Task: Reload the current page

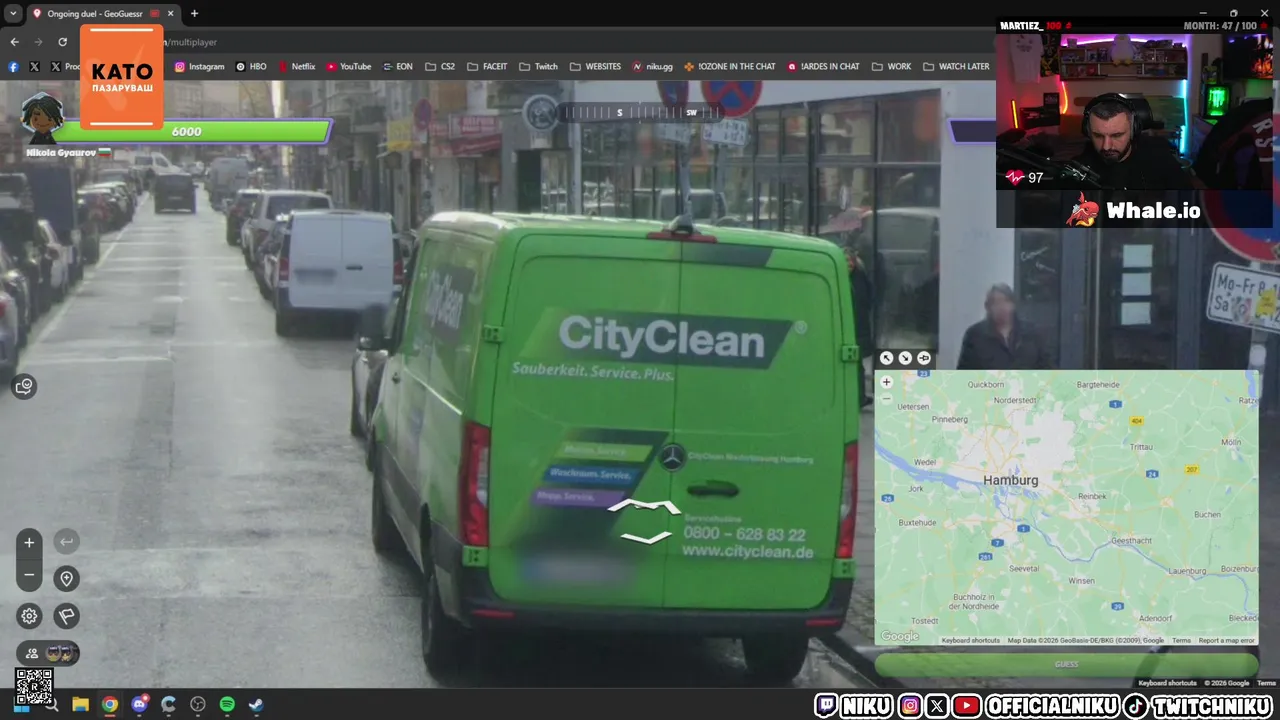Action: pyautogui.click(x=62, y=42)
